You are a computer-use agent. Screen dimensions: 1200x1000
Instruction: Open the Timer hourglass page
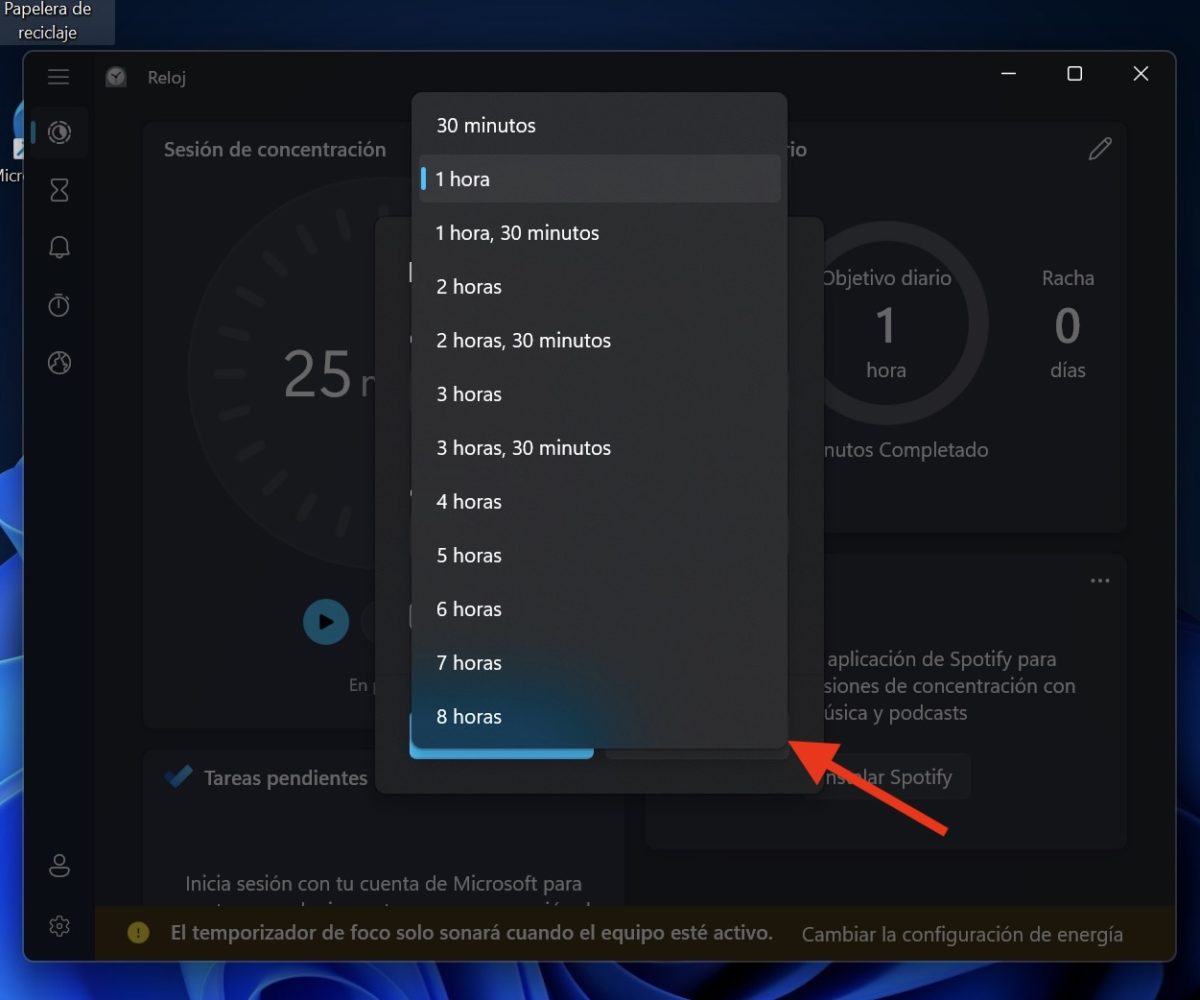[59, 190]
